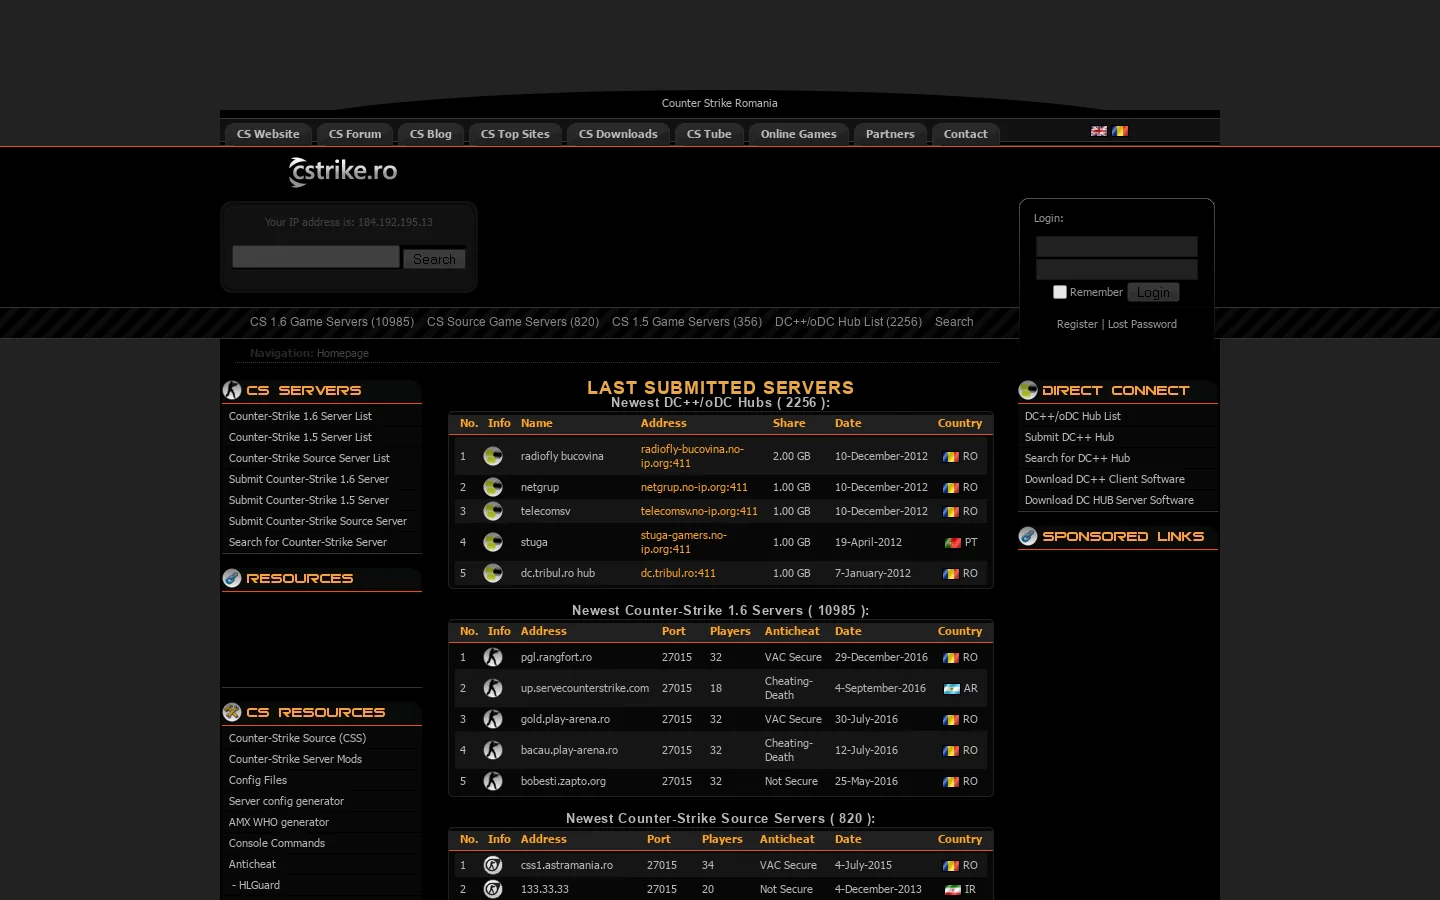The height and width of the screenshot is (900, 1440).
Task: Open Submit DC++ Hub link
Action: pos(1069,437)
